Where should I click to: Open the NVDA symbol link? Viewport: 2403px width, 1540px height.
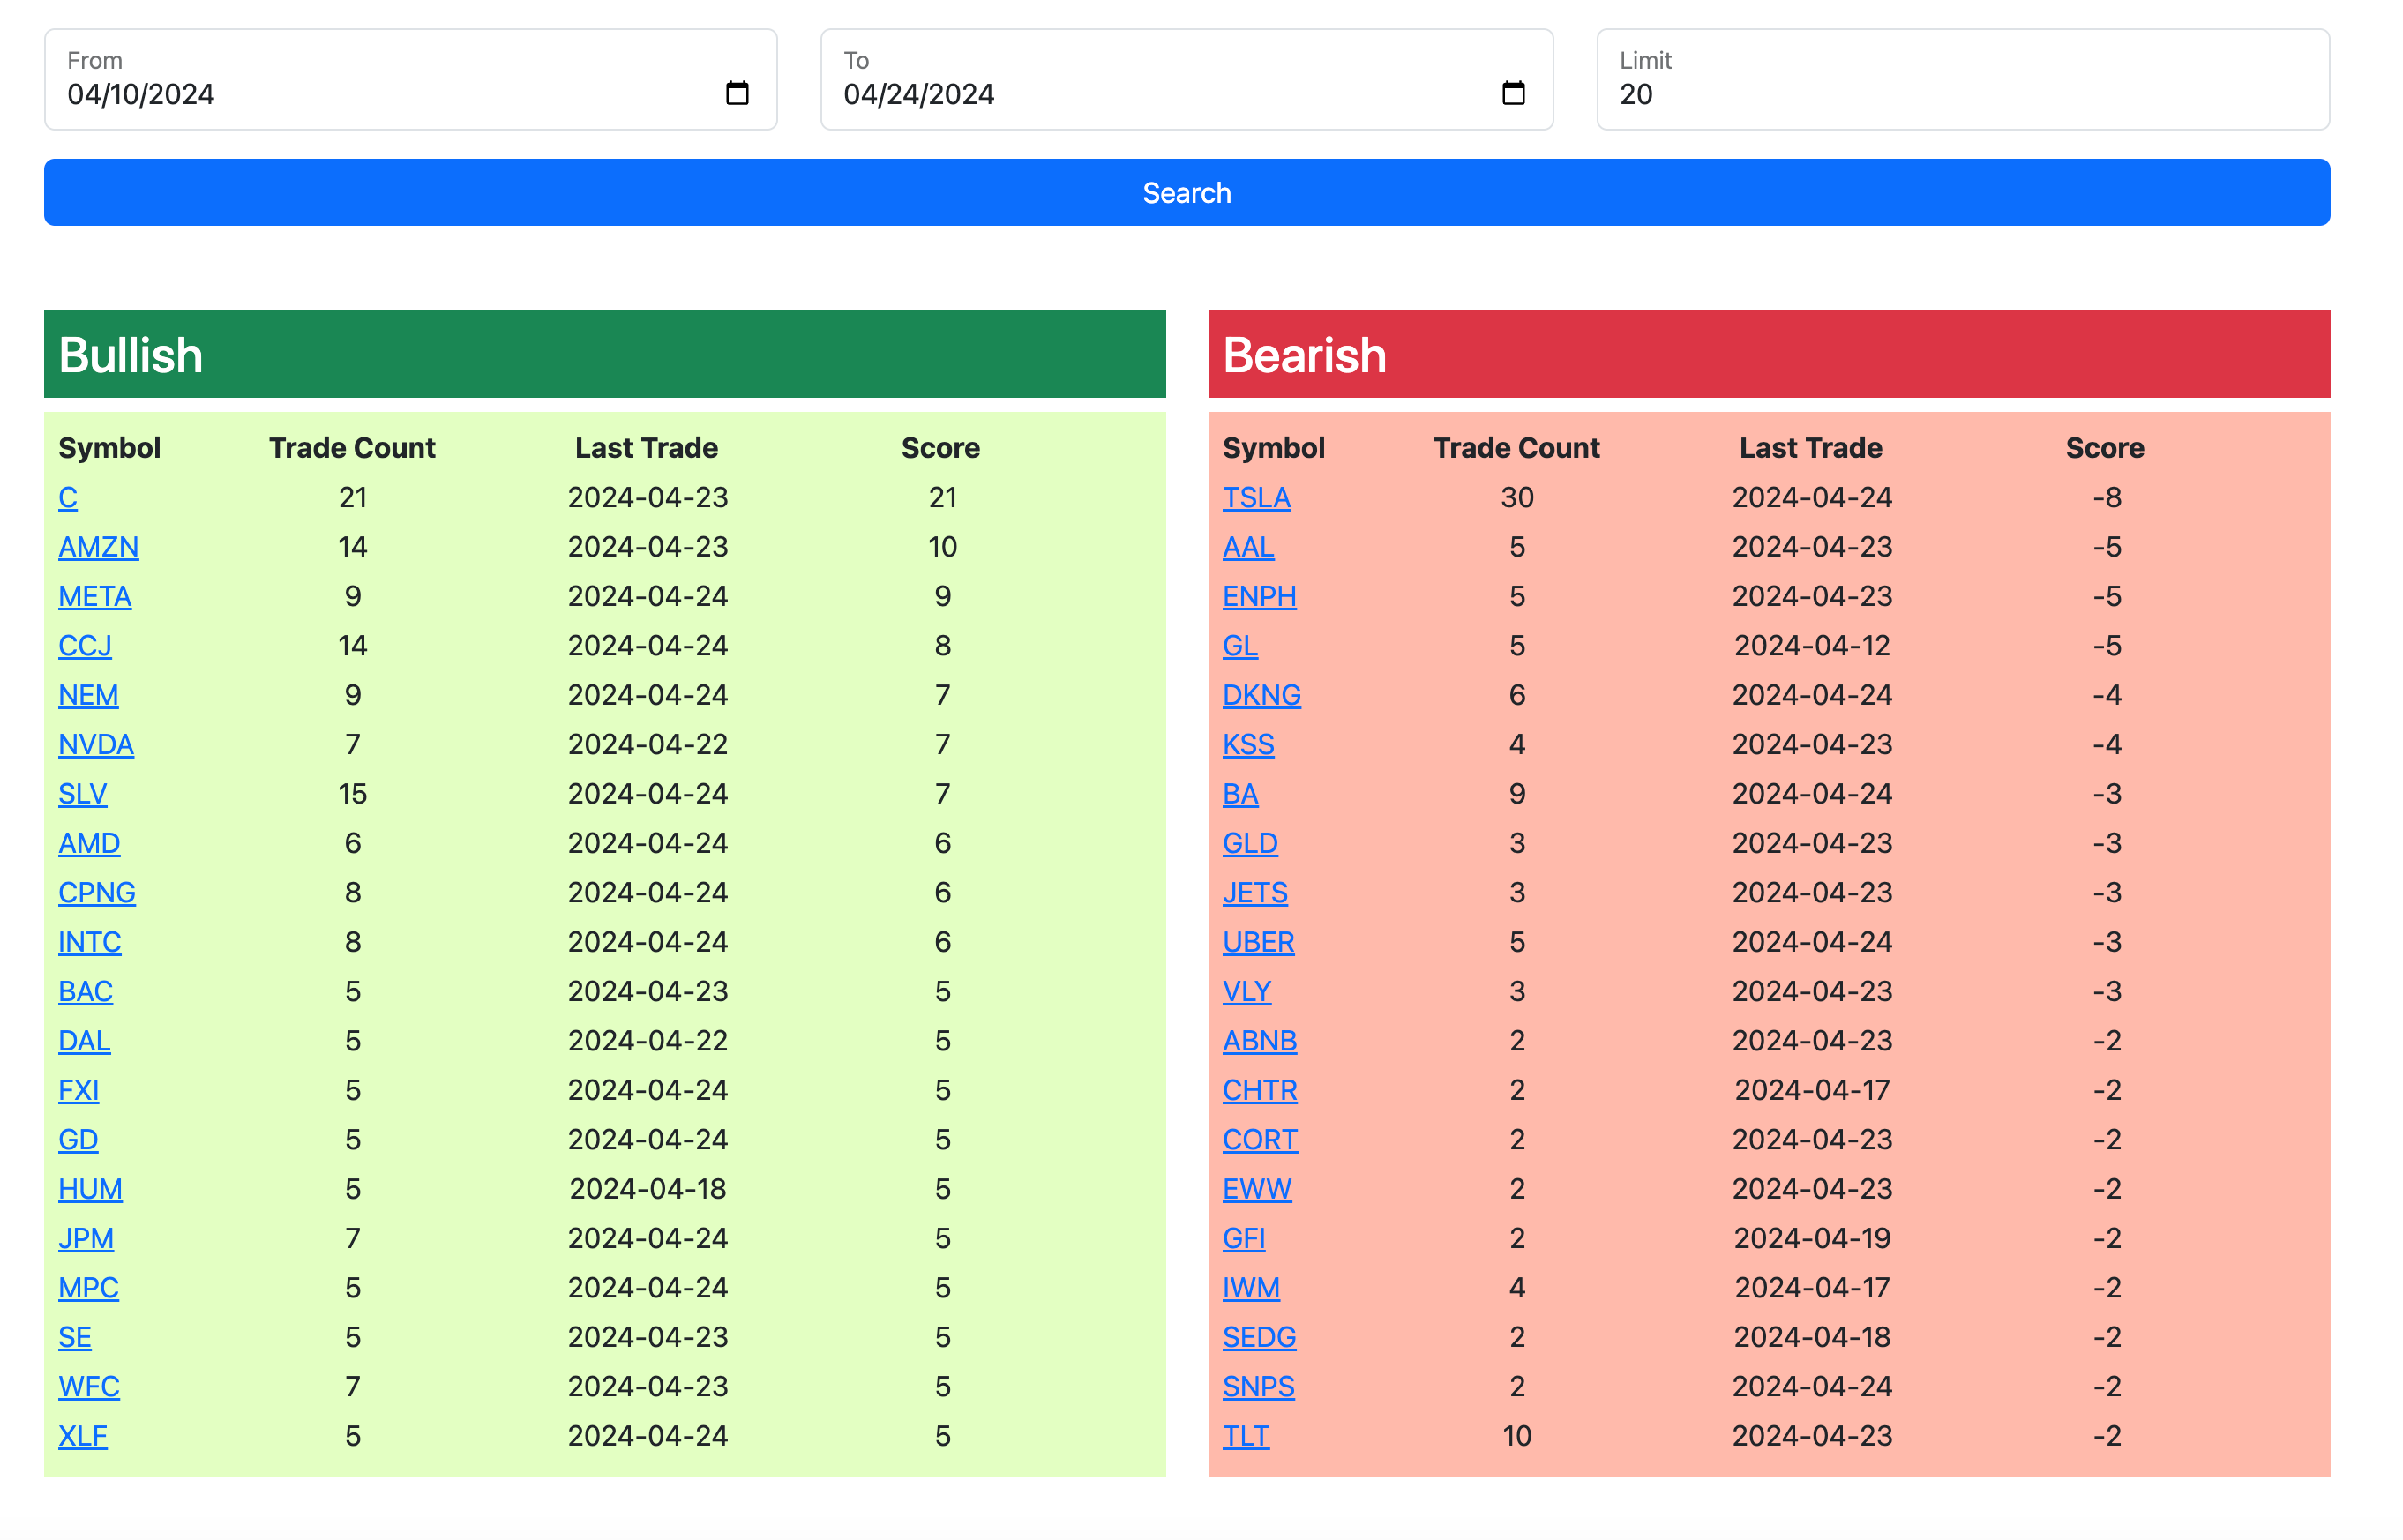96,744
